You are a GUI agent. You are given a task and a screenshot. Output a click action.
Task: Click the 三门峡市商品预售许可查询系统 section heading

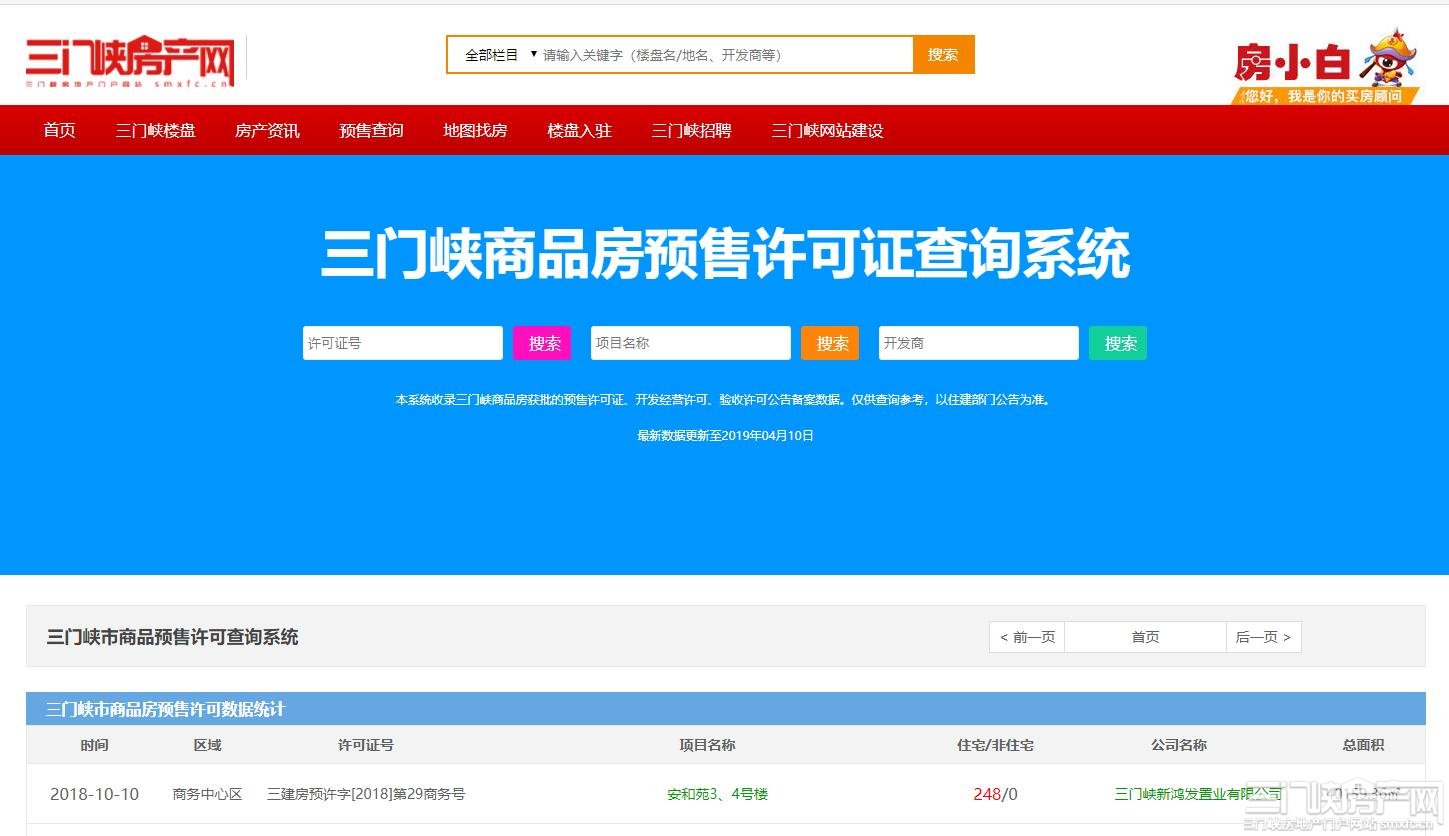point(172,637)
